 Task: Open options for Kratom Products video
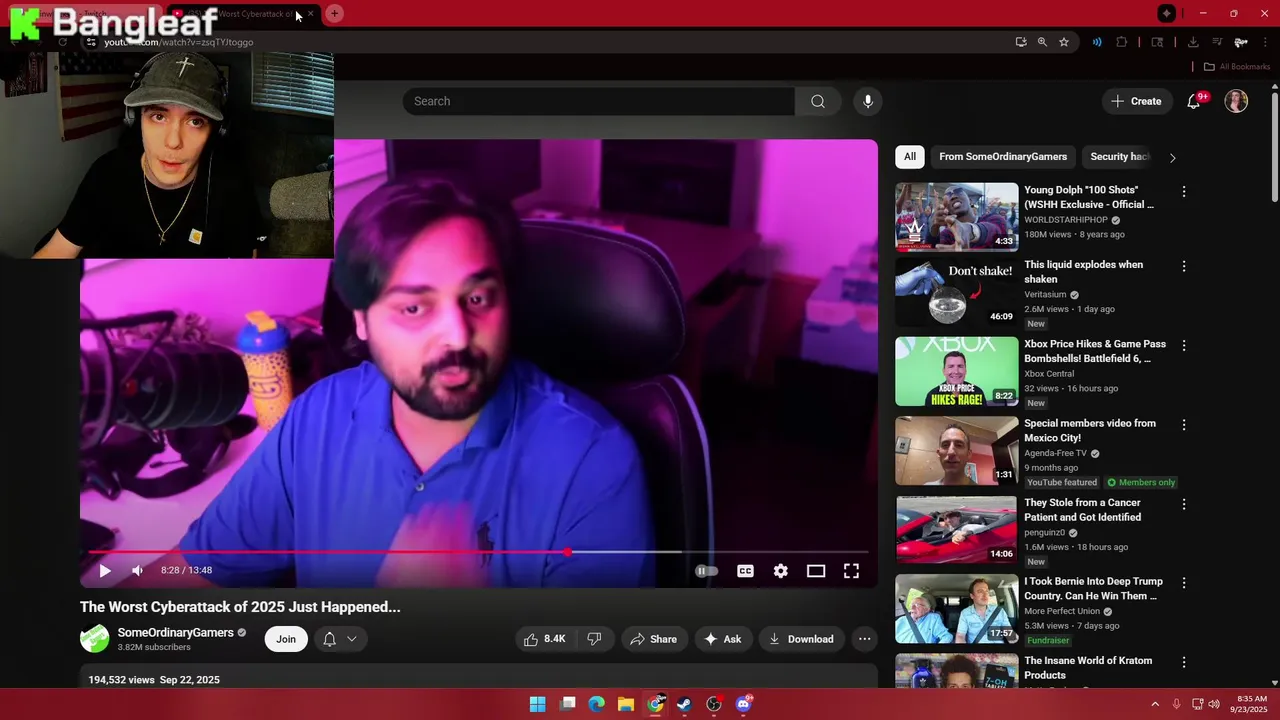pos(1184,662)
